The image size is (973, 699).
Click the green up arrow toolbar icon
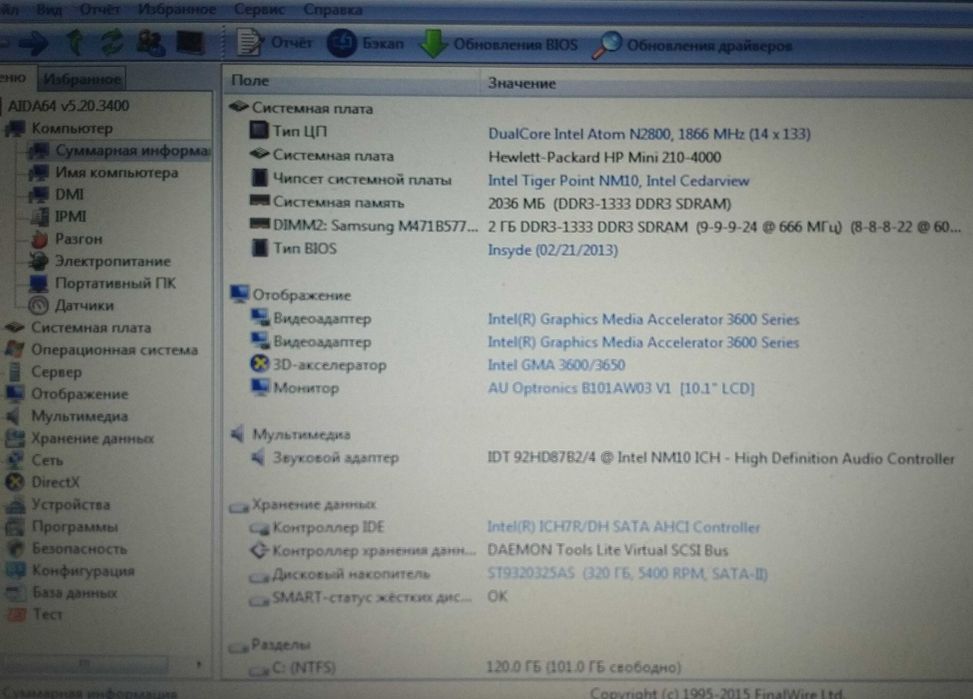[x=75, y=42]
